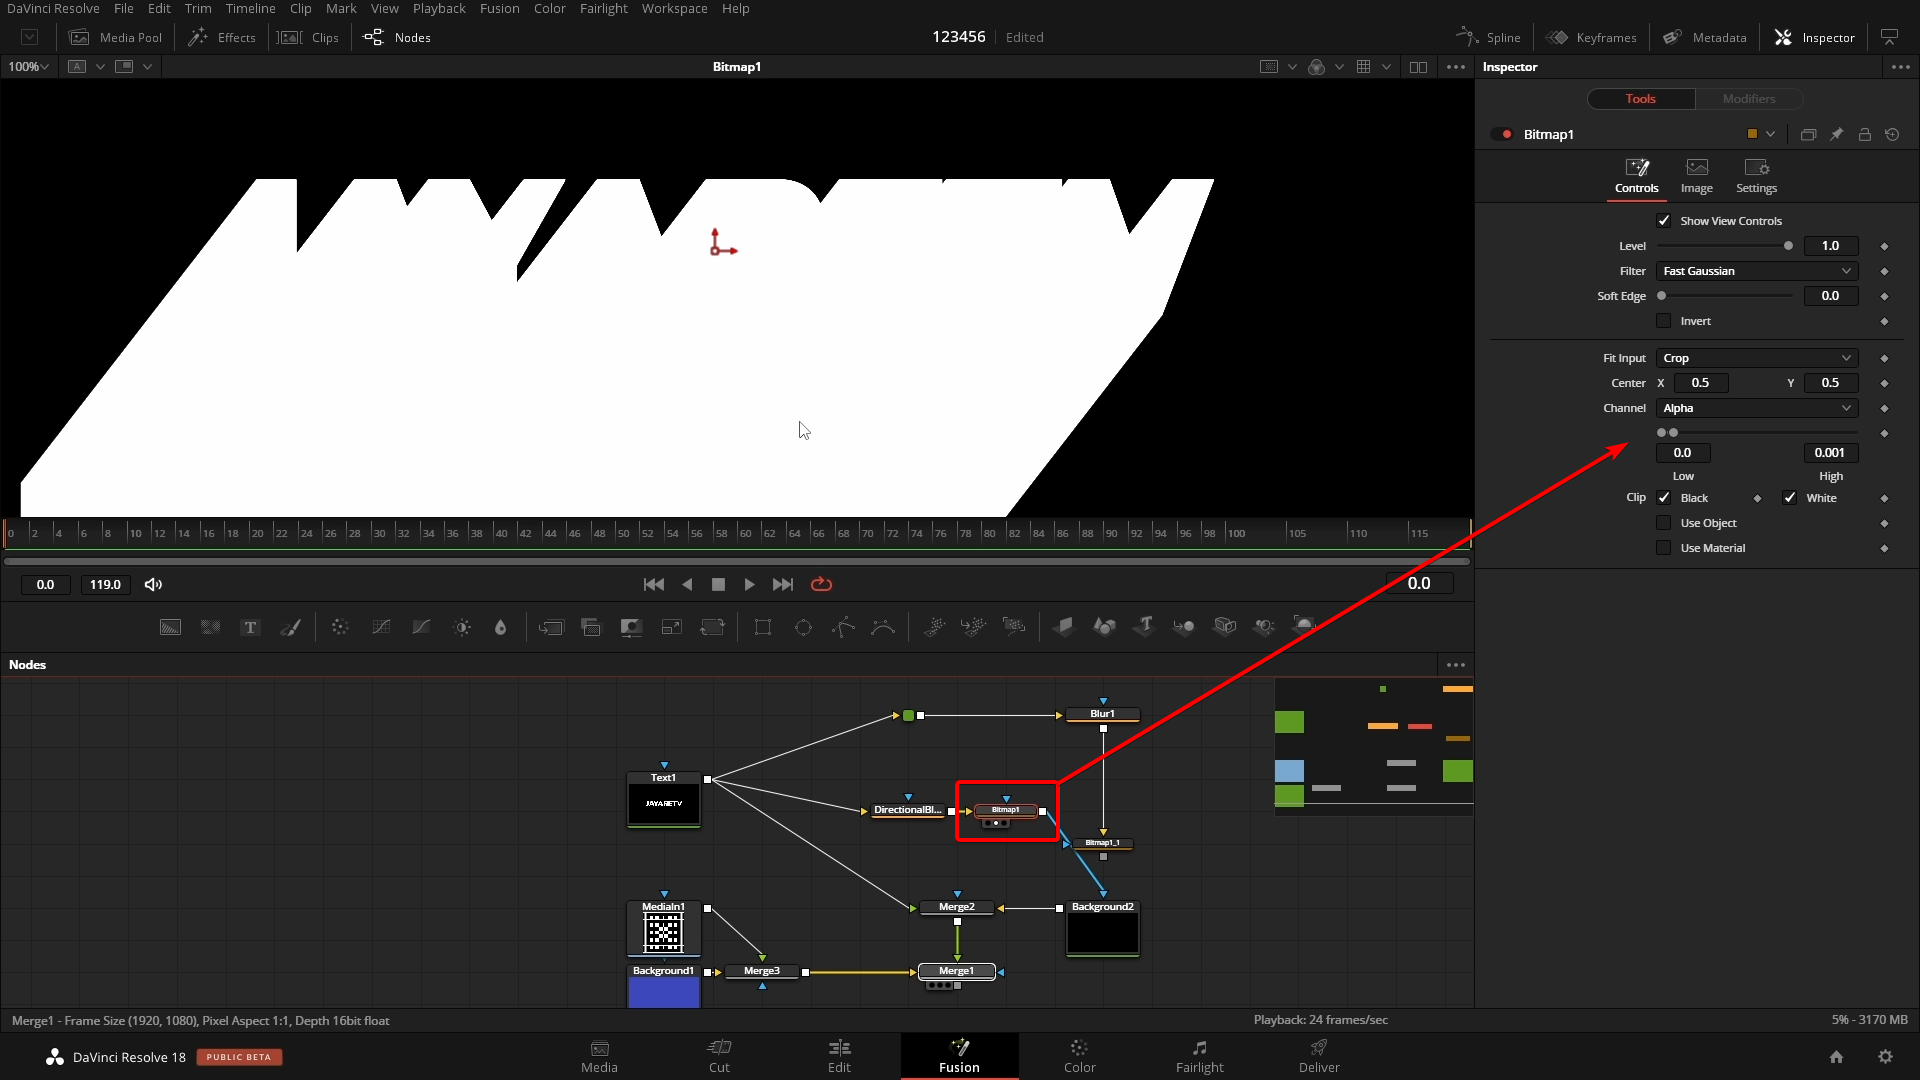1920x1080 pixels.
Task: Open the Filter dropdown showing Fast Gaussian
Action: pos(1756,271)
